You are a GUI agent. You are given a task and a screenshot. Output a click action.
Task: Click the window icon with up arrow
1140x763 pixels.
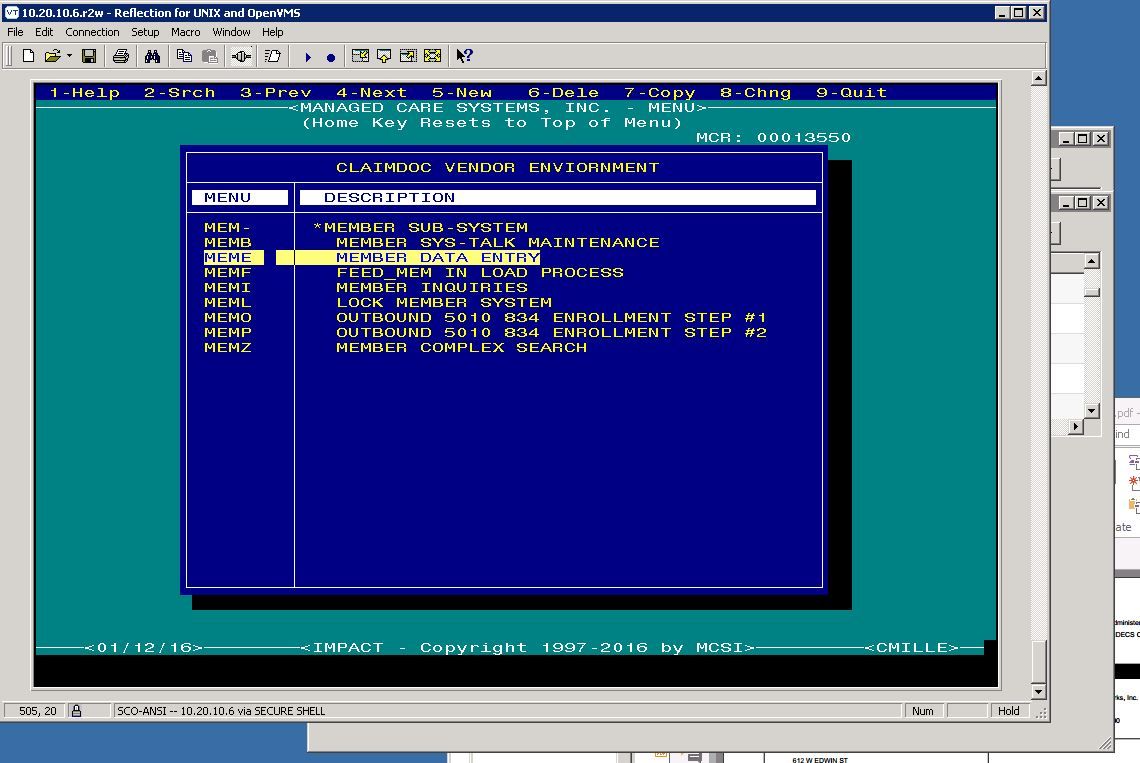click(x=384, y=56)
